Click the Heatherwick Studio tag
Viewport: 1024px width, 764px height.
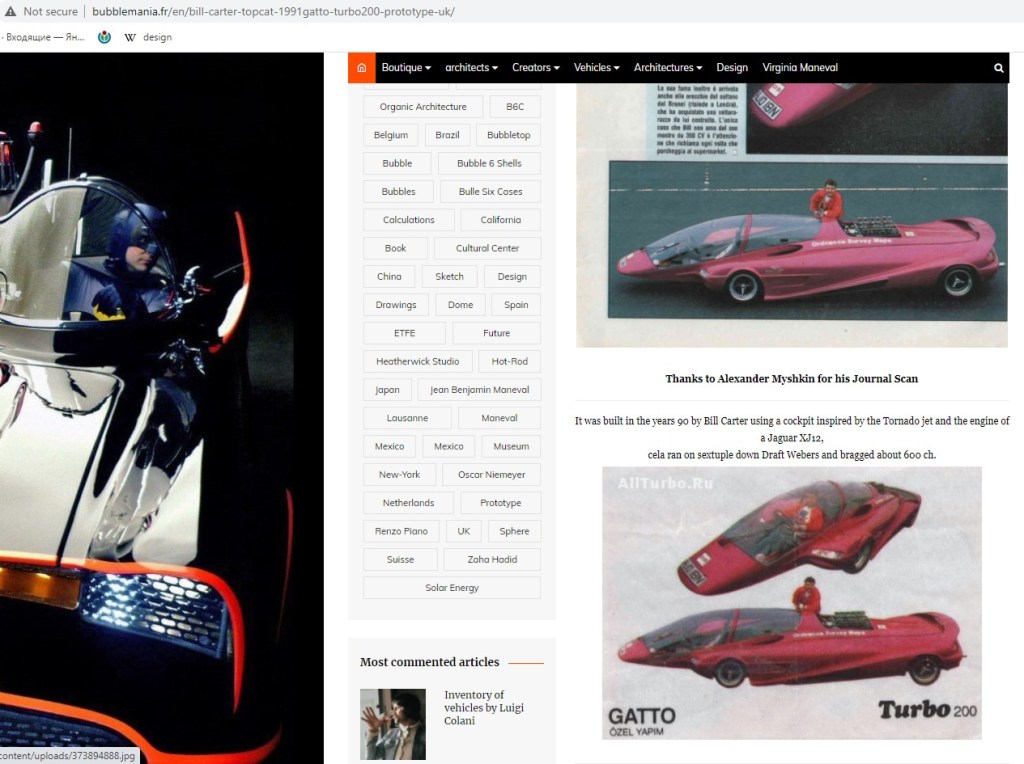[x=417, y=361]
